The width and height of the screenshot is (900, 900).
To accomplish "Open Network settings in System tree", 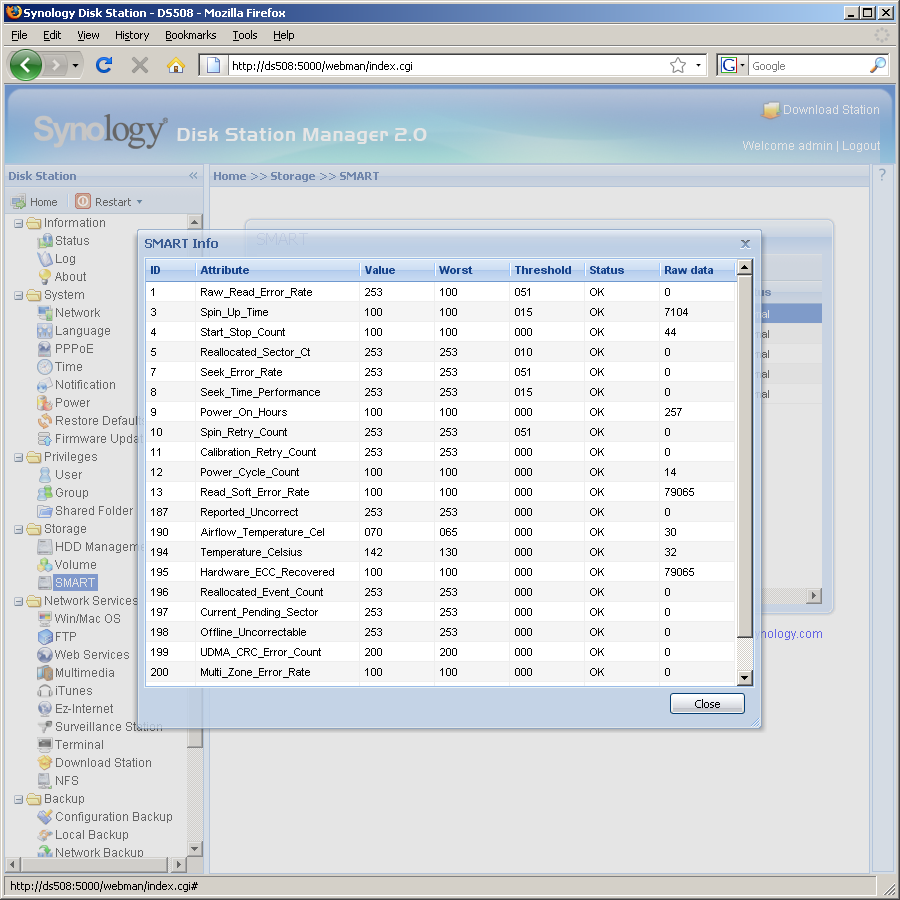I will 77,313.
